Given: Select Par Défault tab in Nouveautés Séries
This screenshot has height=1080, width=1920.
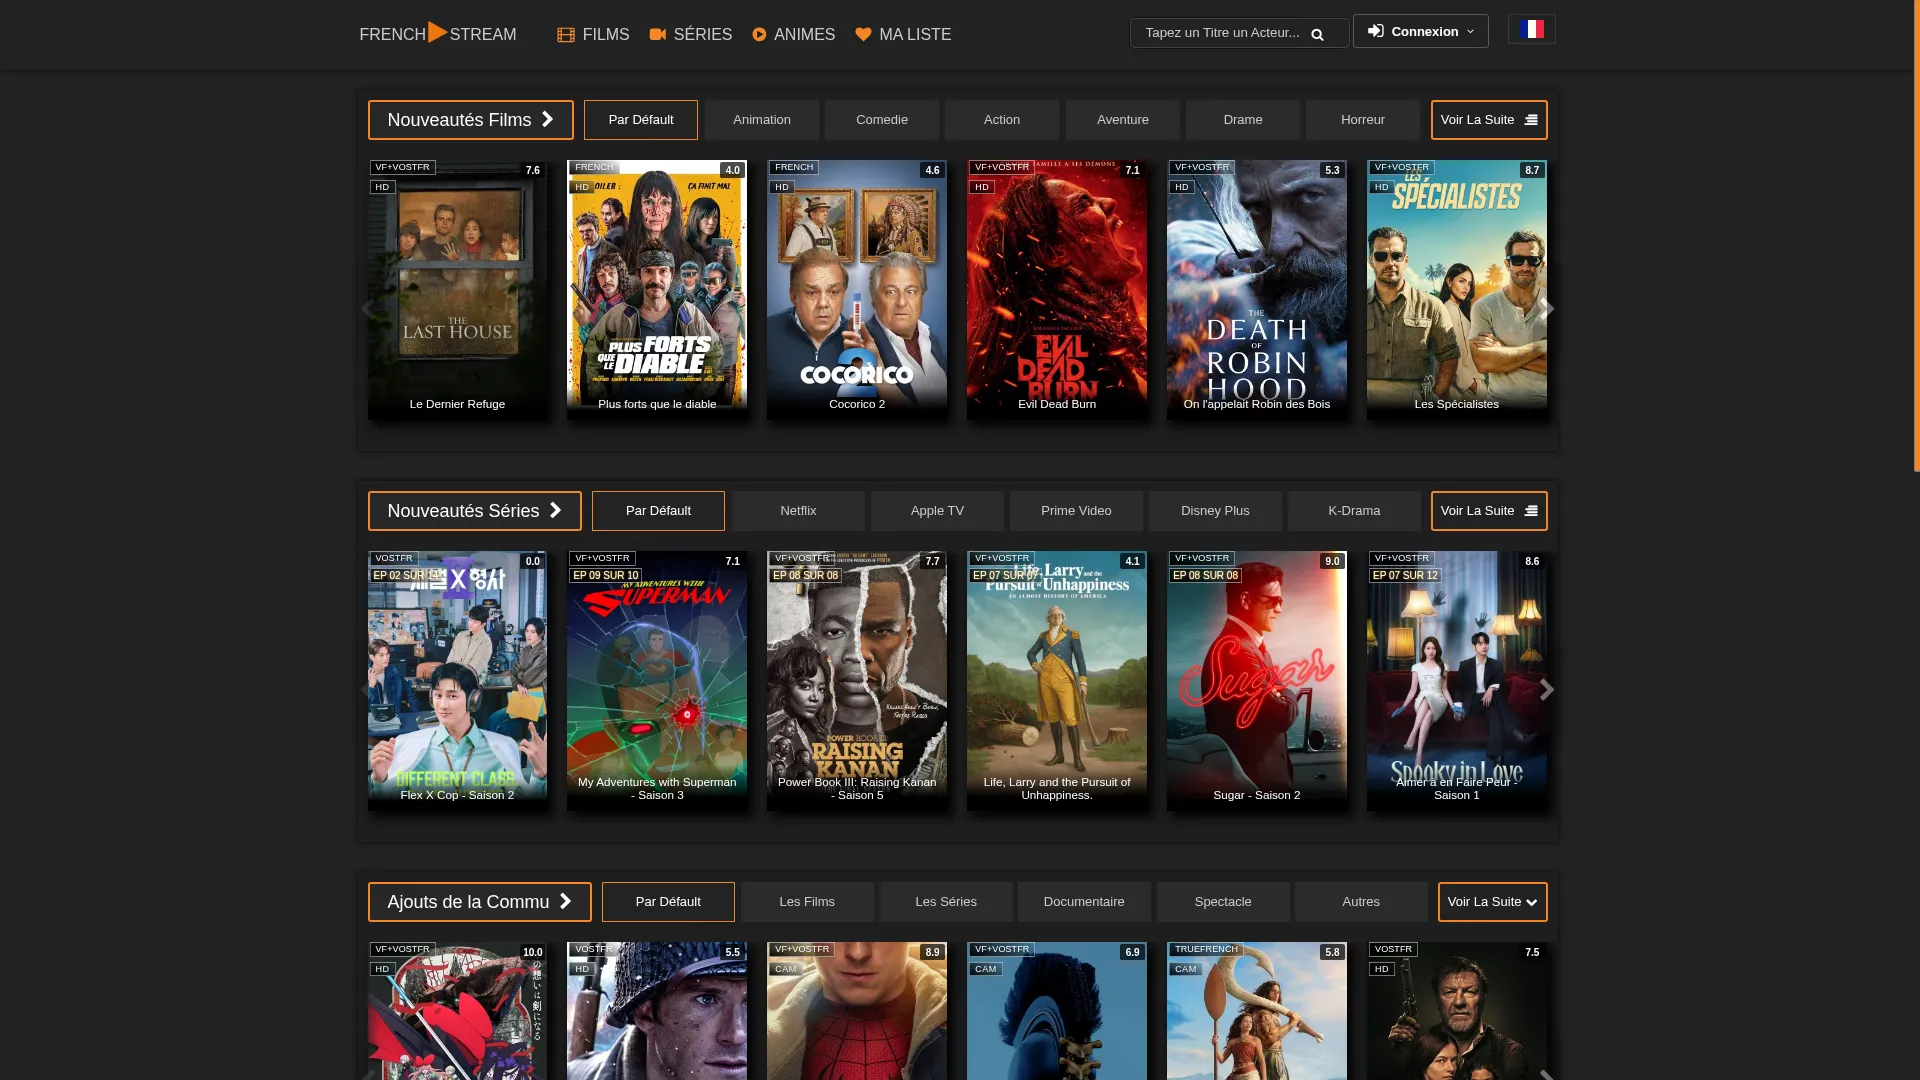Looking at the screenshot, I should [x=658, y=511].
